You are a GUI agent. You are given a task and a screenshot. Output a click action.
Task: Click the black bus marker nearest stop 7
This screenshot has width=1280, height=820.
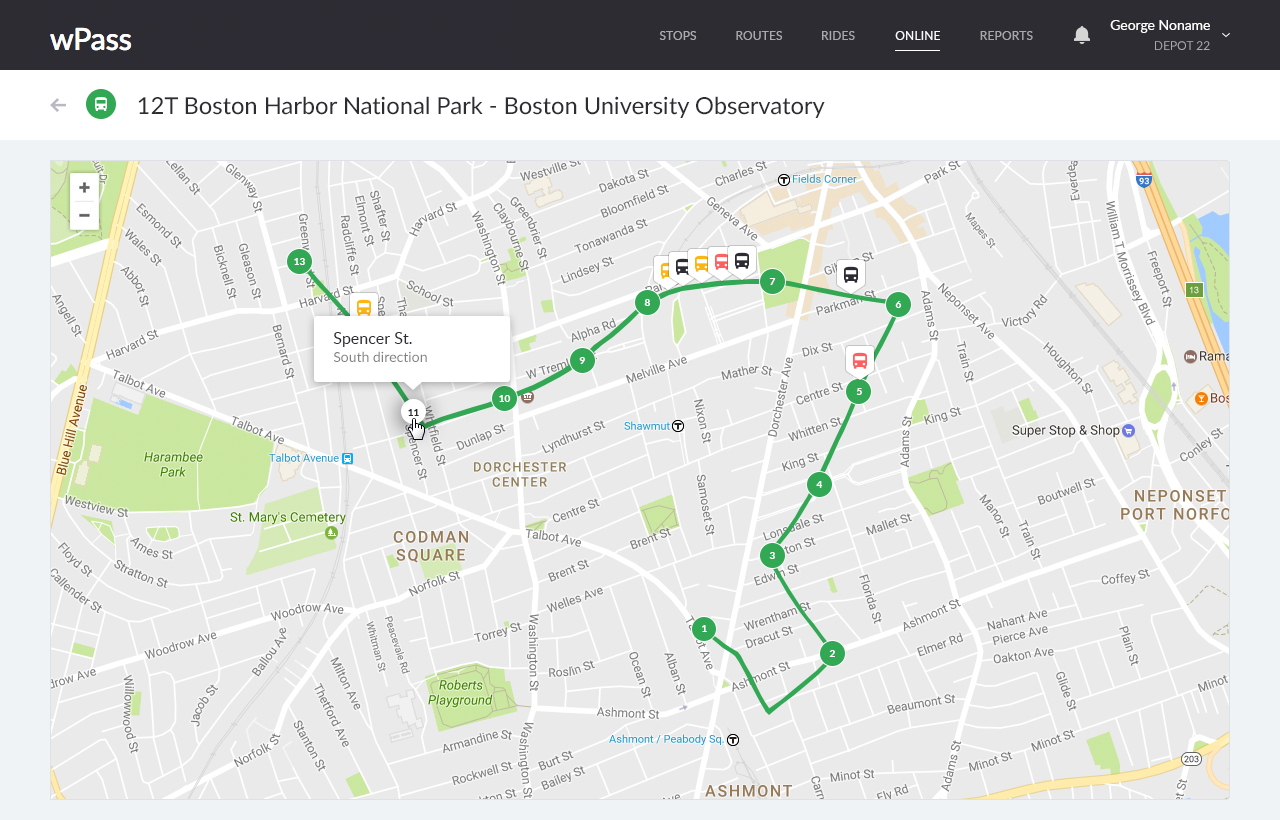(x=742, y=261)
